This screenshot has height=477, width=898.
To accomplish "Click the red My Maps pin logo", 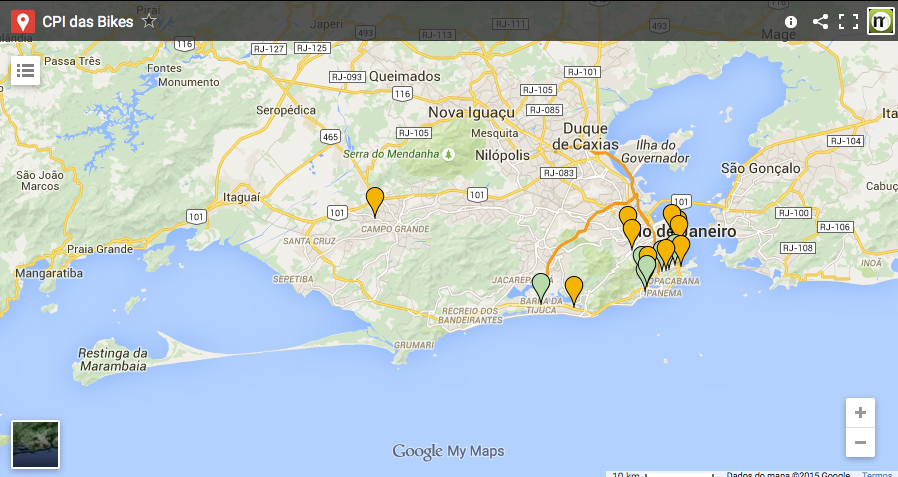I will [23, 22].
